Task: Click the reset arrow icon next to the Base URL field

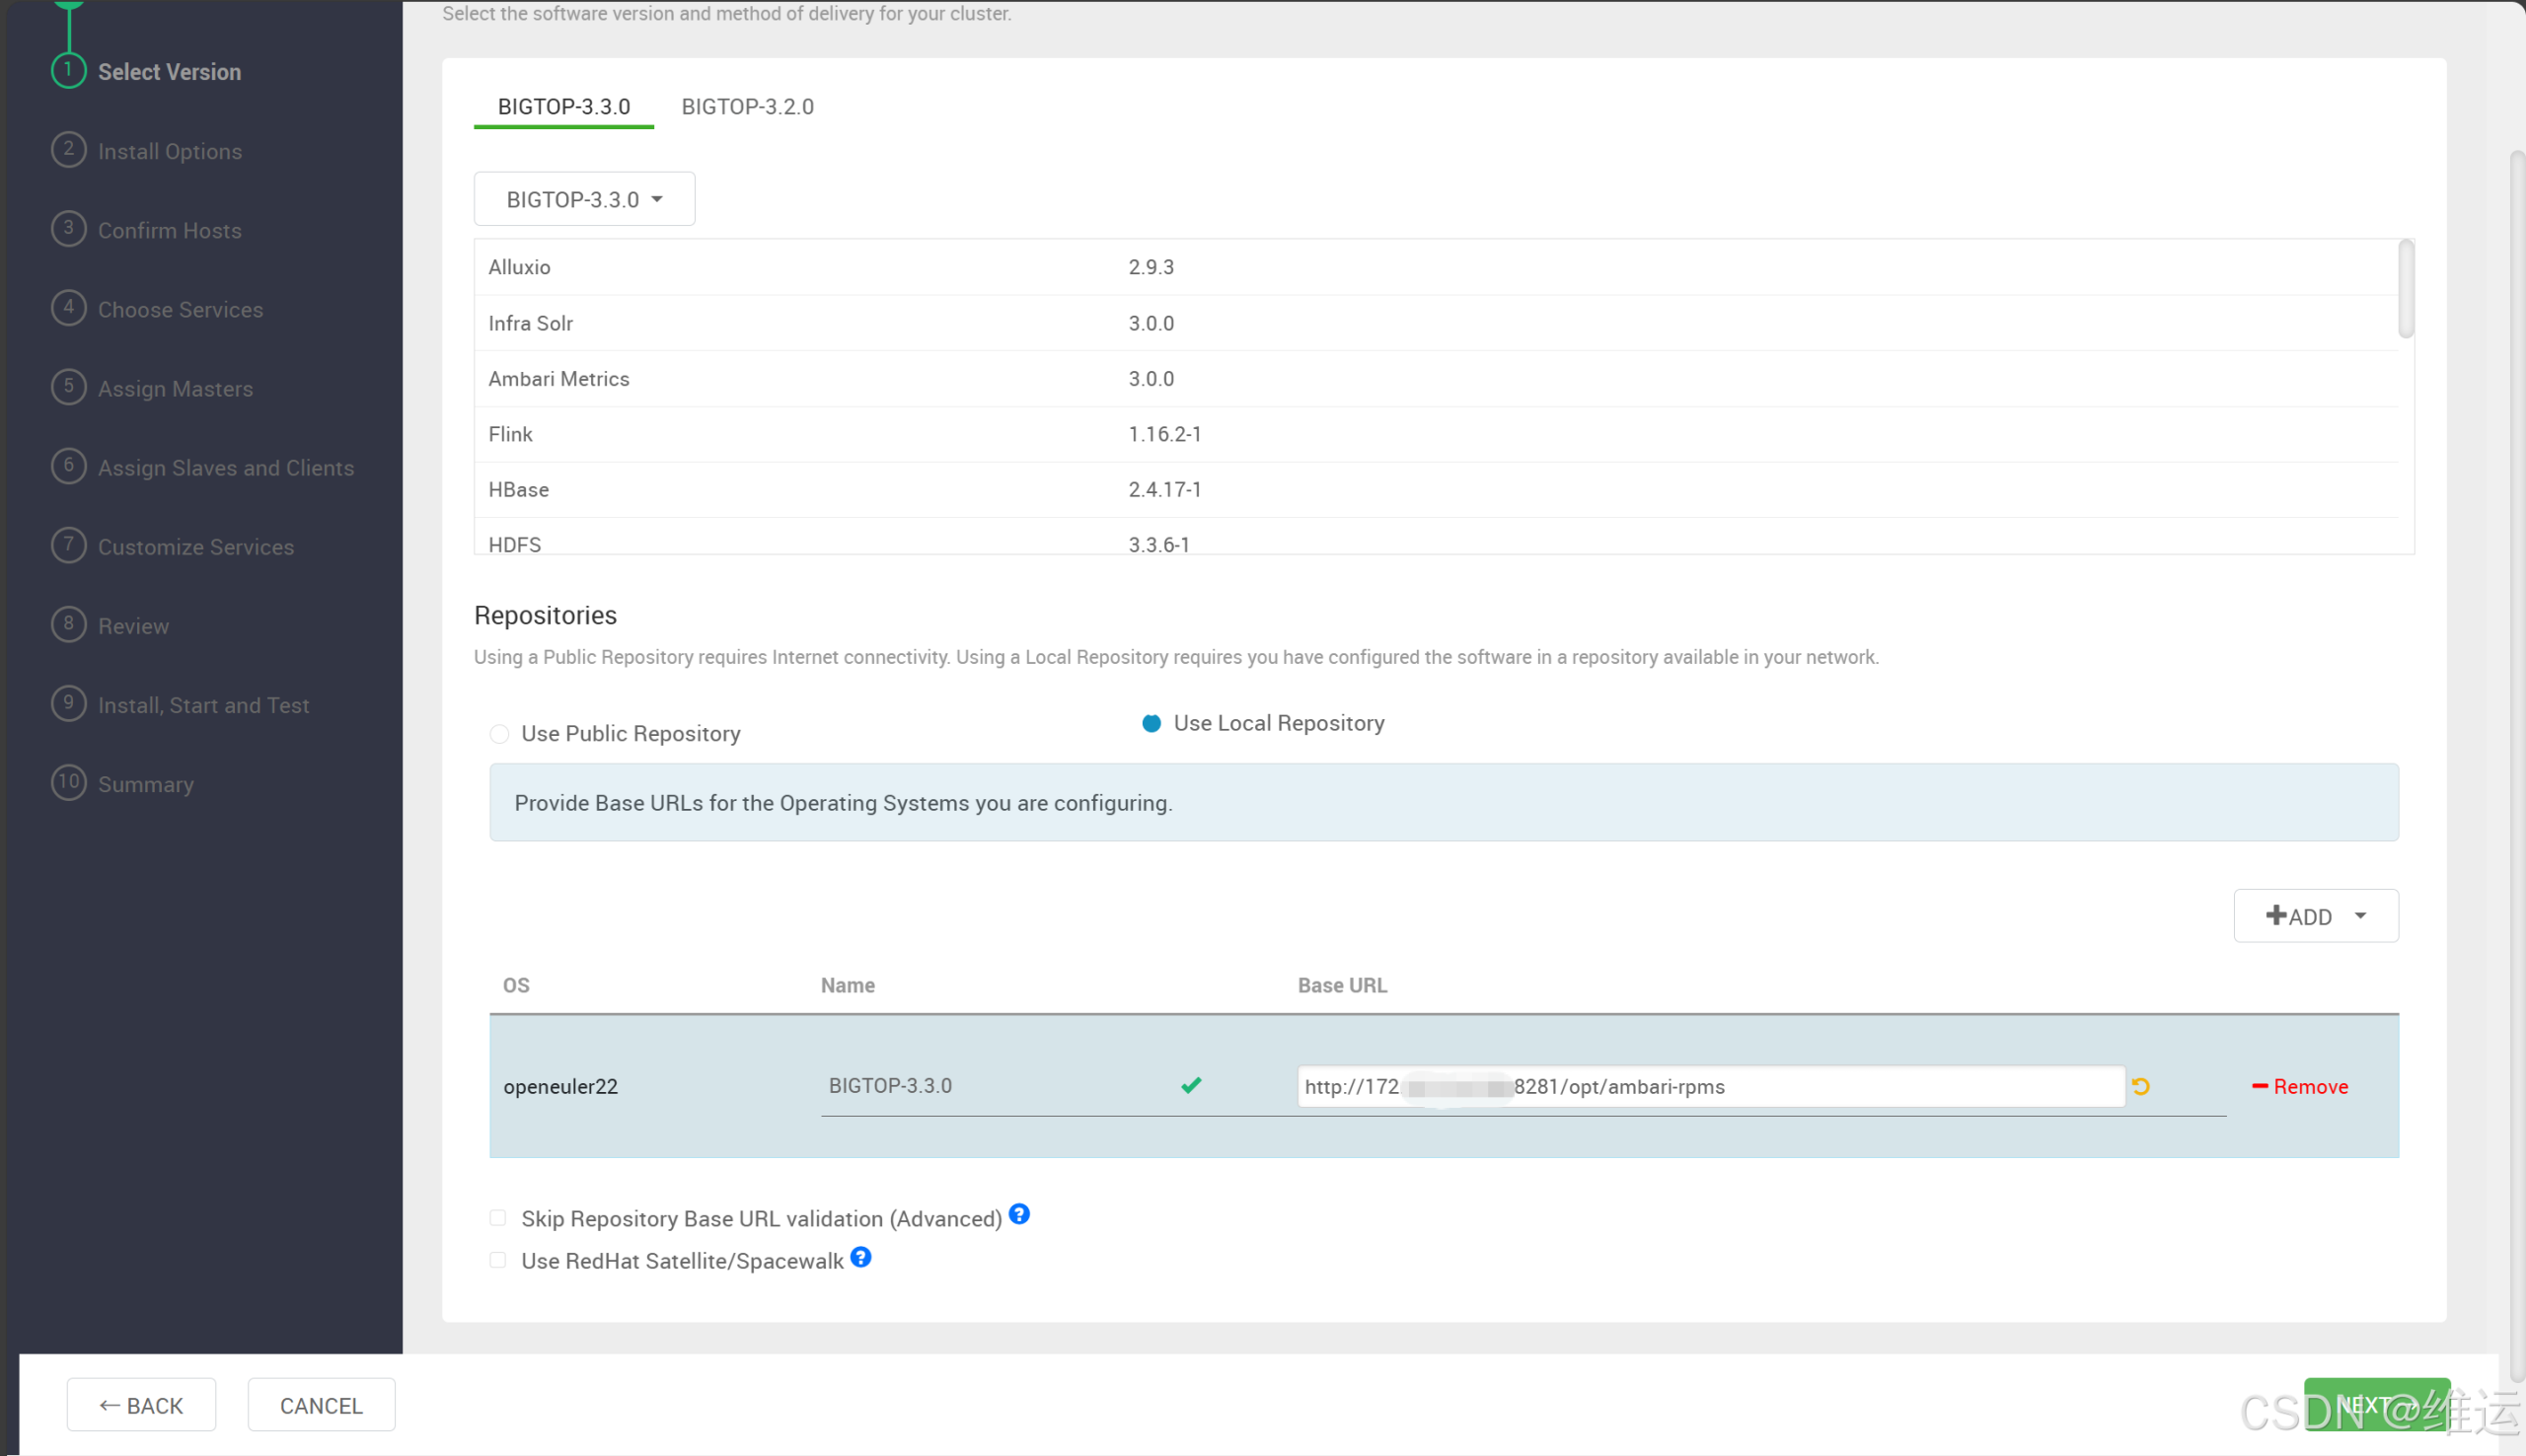Action: click(2141, 1086)
